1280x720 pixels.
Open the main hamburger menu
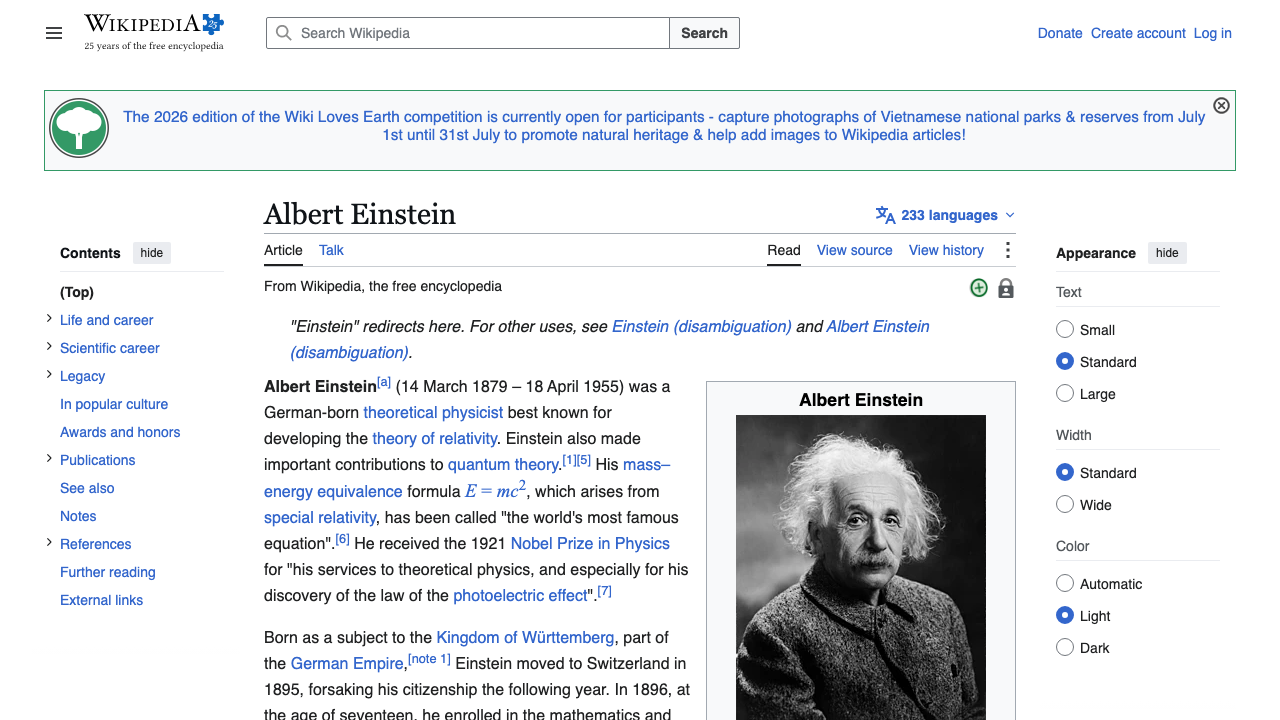(x=54, y=33)
